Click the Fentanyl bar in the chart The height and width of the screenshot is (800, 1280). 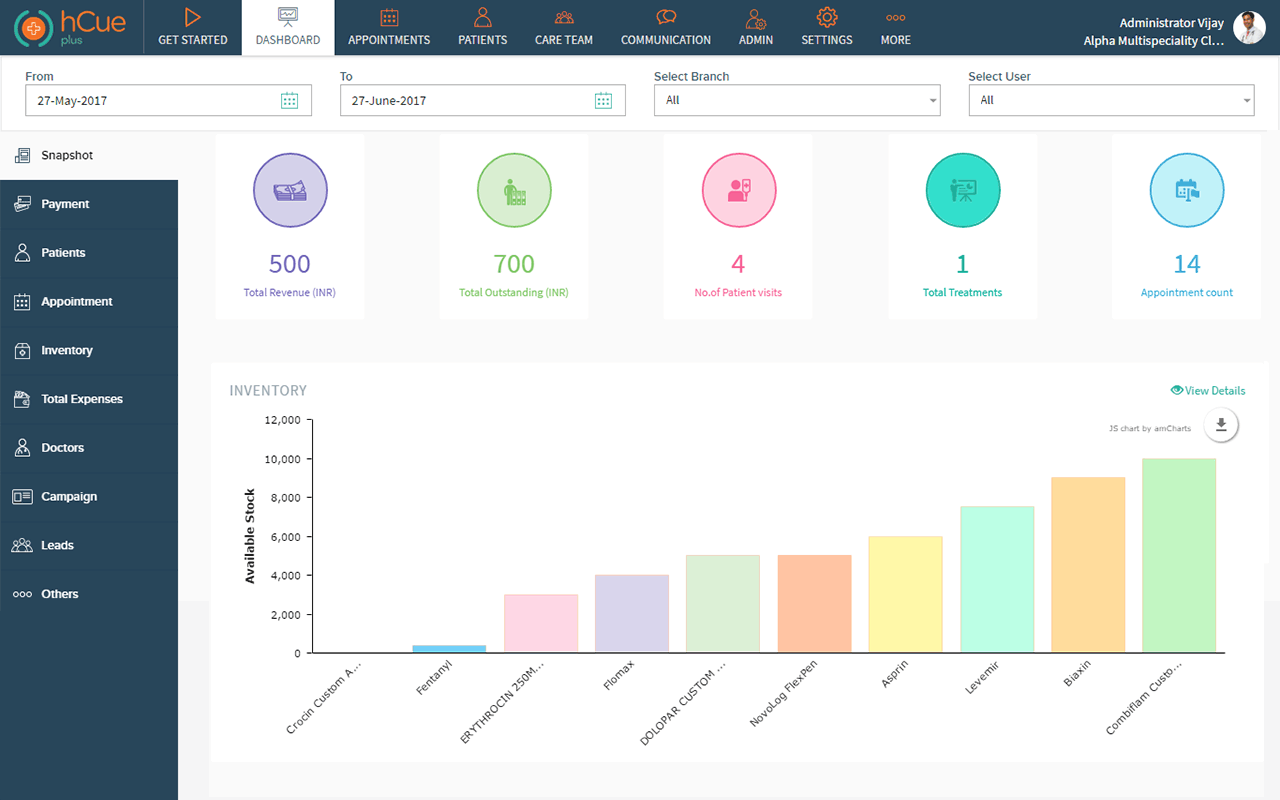[449, 649]
